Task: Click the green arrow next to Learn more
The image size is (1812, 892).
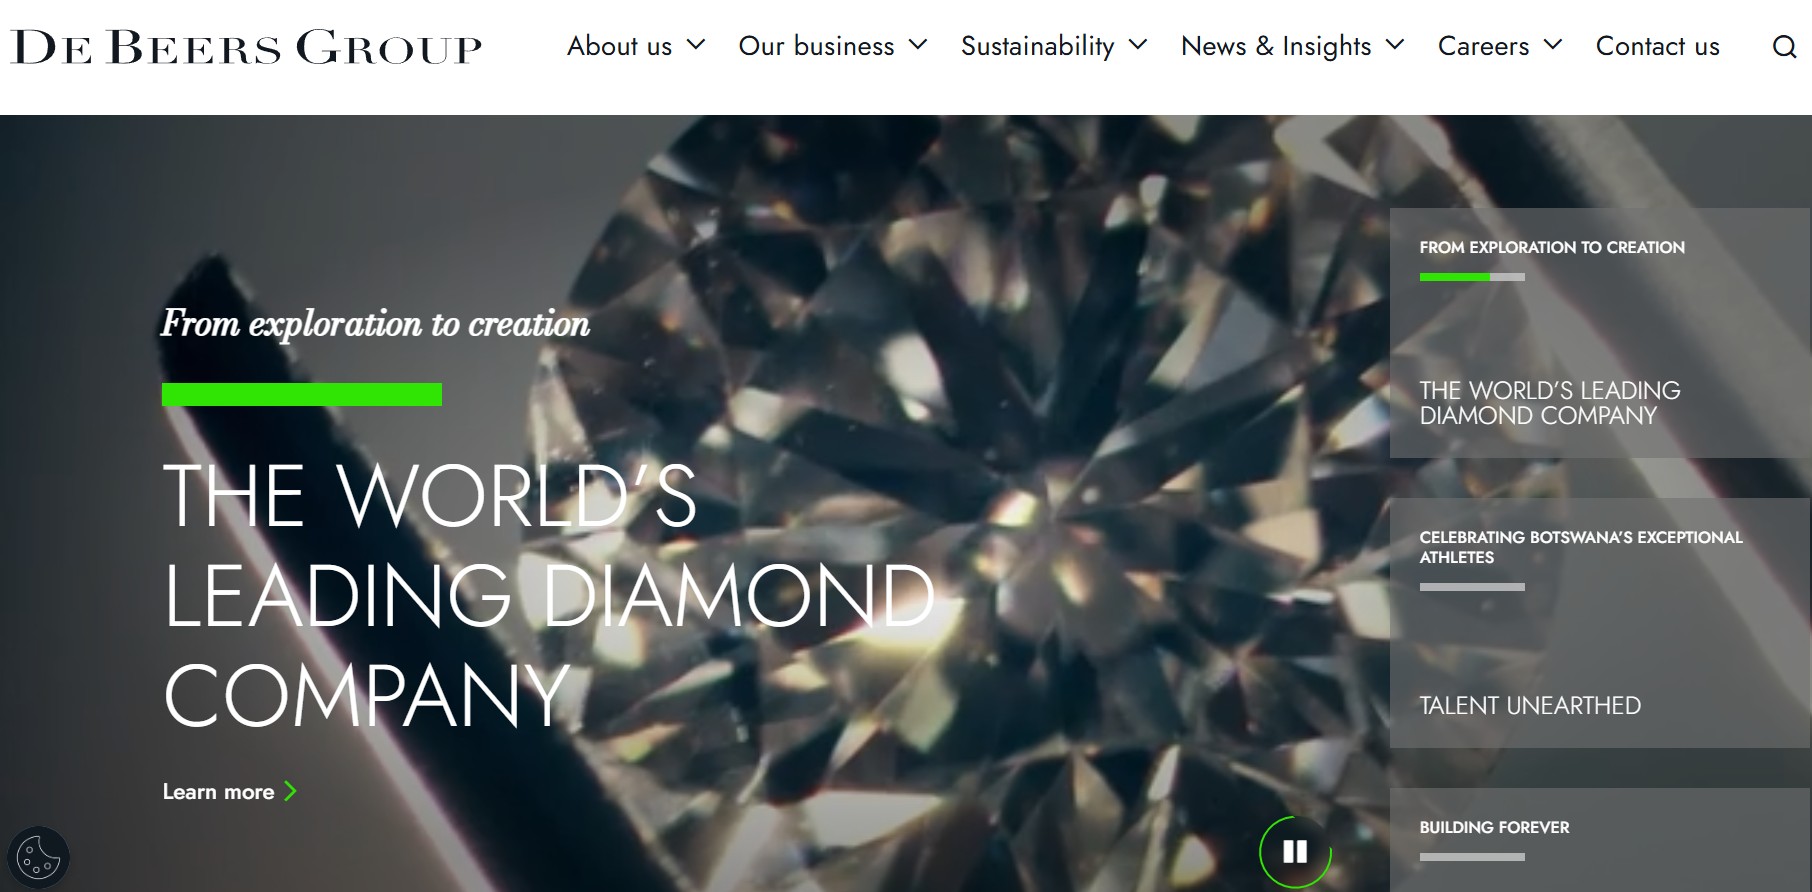Action: (x=290, y=791)
